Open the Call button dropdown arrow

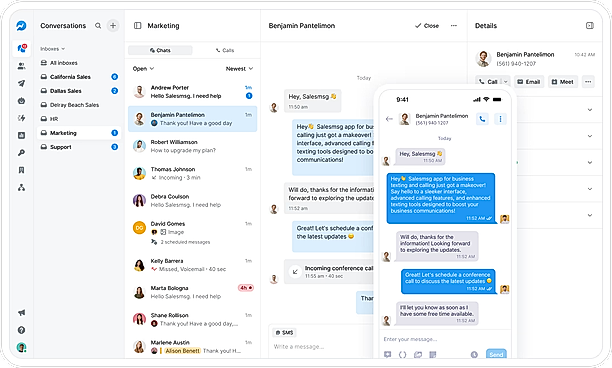[x=505, y=82]
